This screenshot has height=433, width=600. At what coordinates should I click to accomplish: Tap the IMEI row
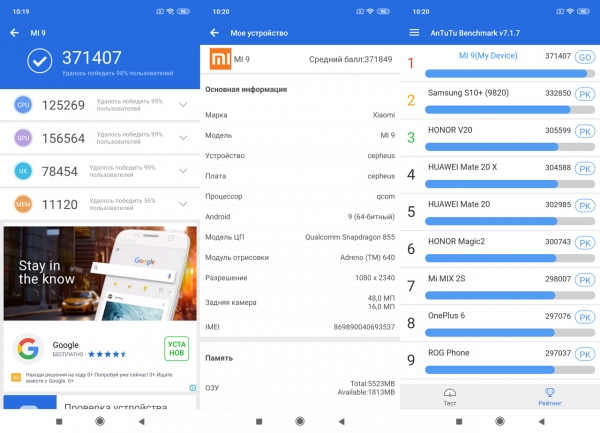pyautogui.click(x=300, y=327)
